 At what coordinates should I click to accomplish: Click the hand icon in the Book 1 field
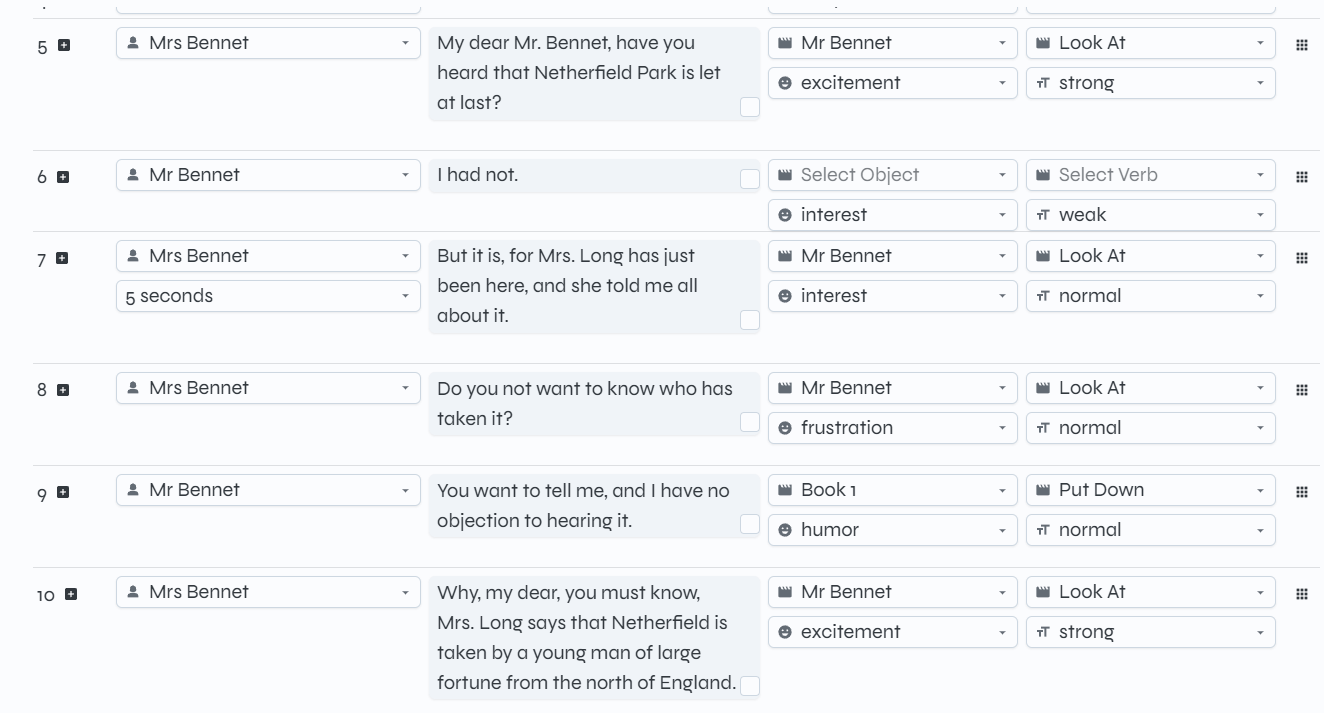786,490
